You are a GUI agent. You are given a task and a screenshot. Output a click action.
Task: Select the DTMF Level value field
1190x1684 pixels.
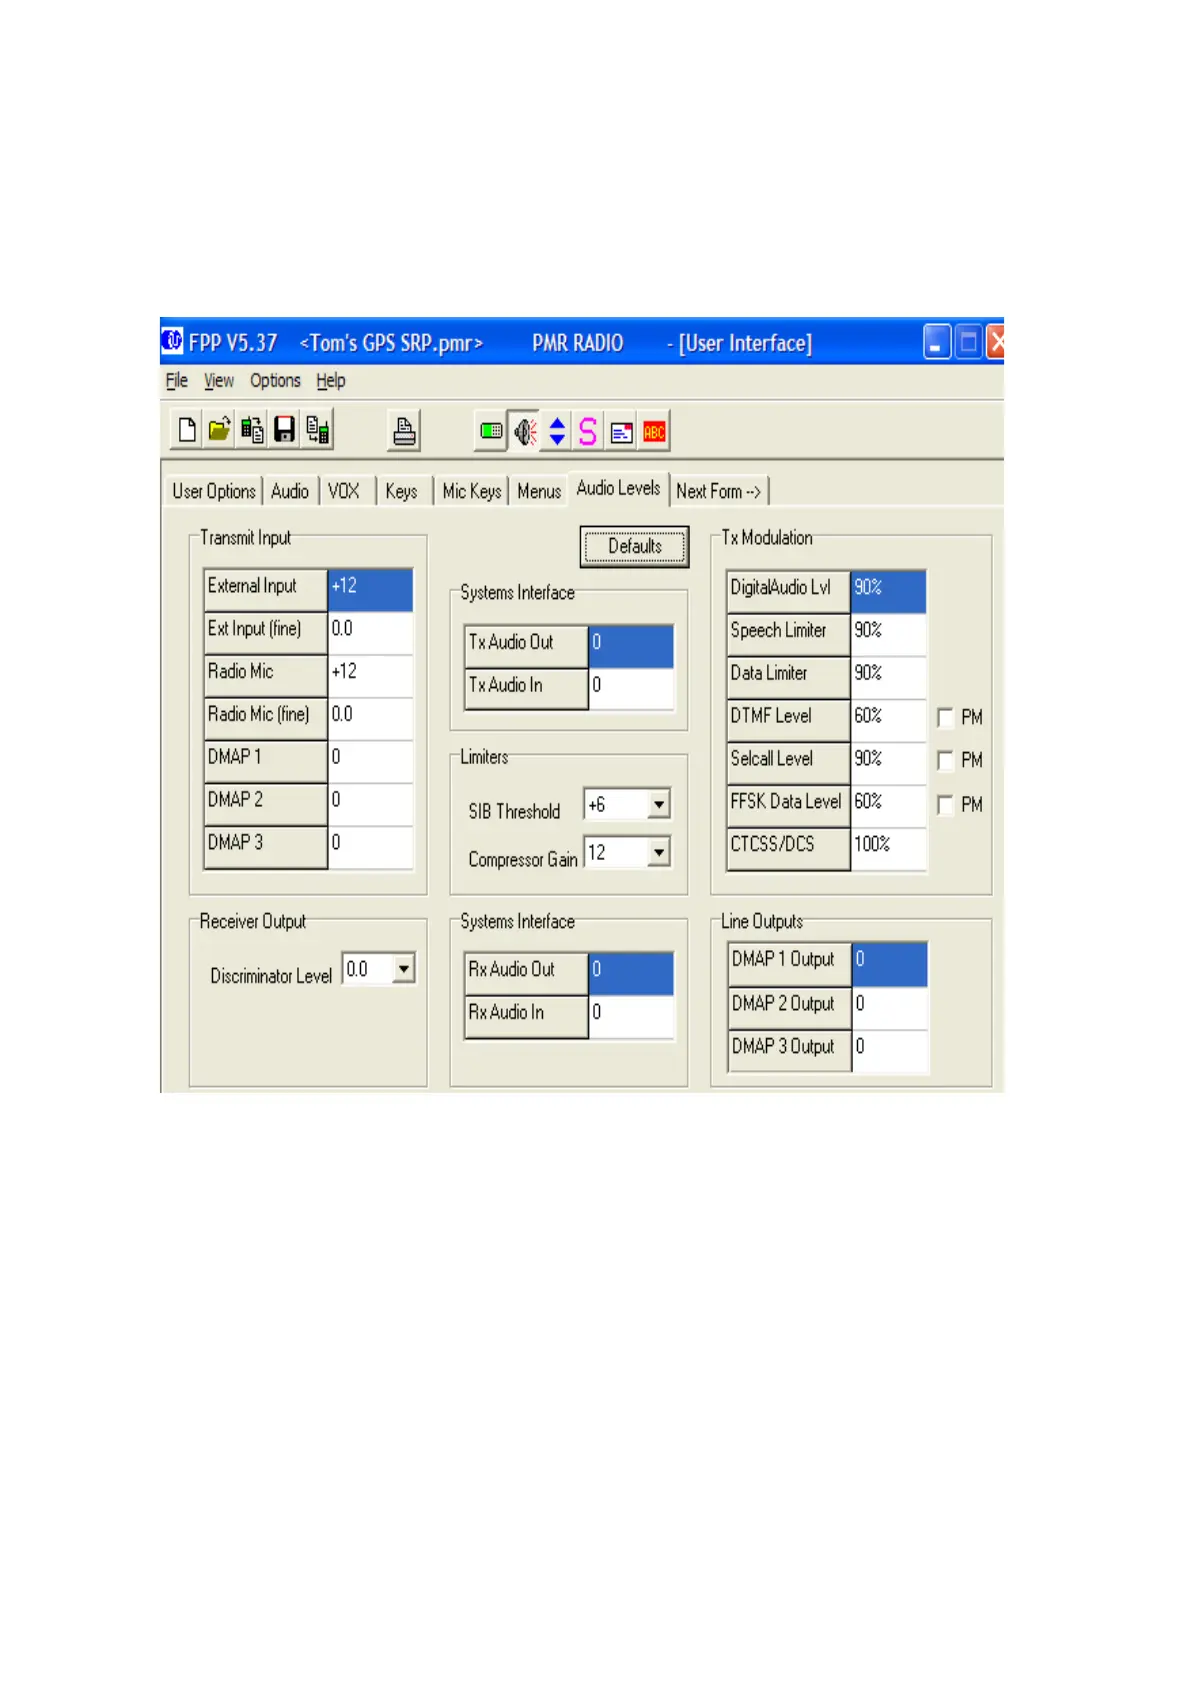tap(888, 720)
